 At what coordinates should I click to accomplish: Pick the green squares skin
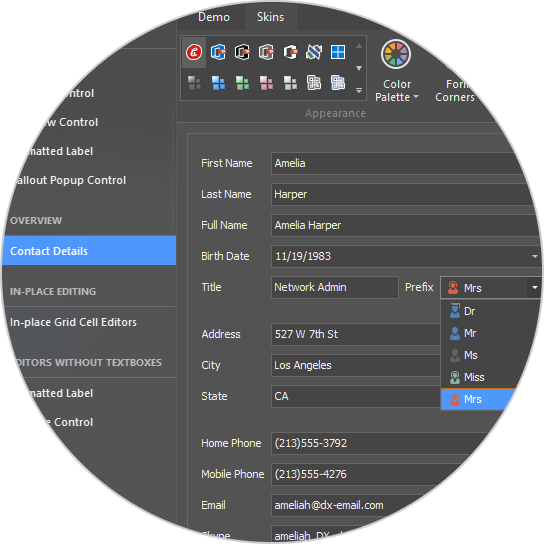click(x=242, y=83)
